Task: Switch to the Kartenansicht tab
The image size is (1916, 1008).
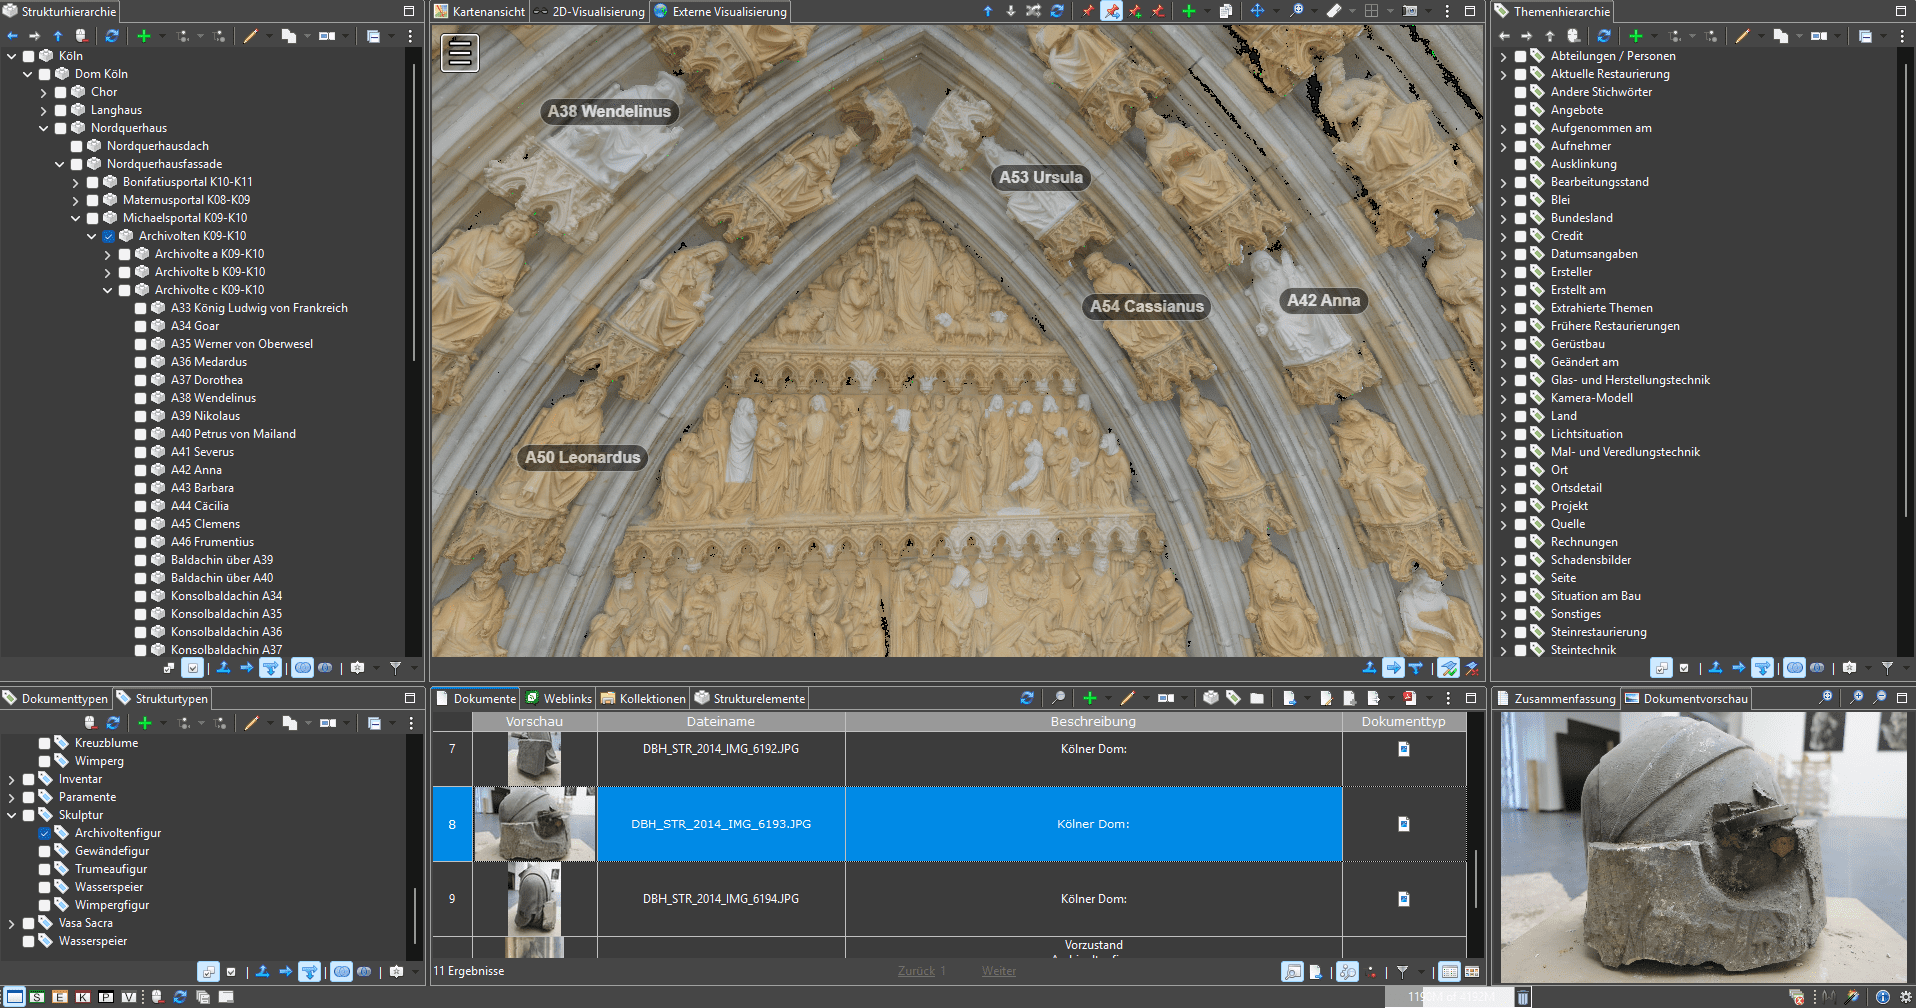Action: 480,12
